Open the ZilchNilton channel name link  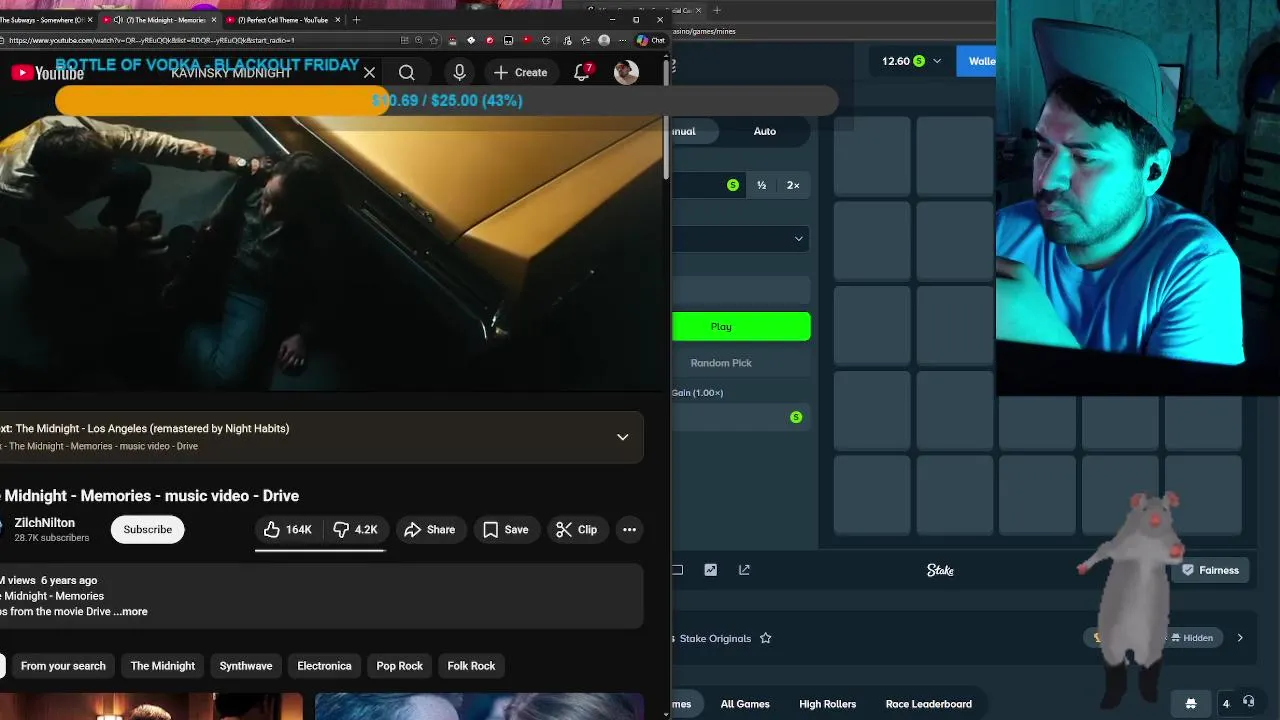(x=44, y=523)
